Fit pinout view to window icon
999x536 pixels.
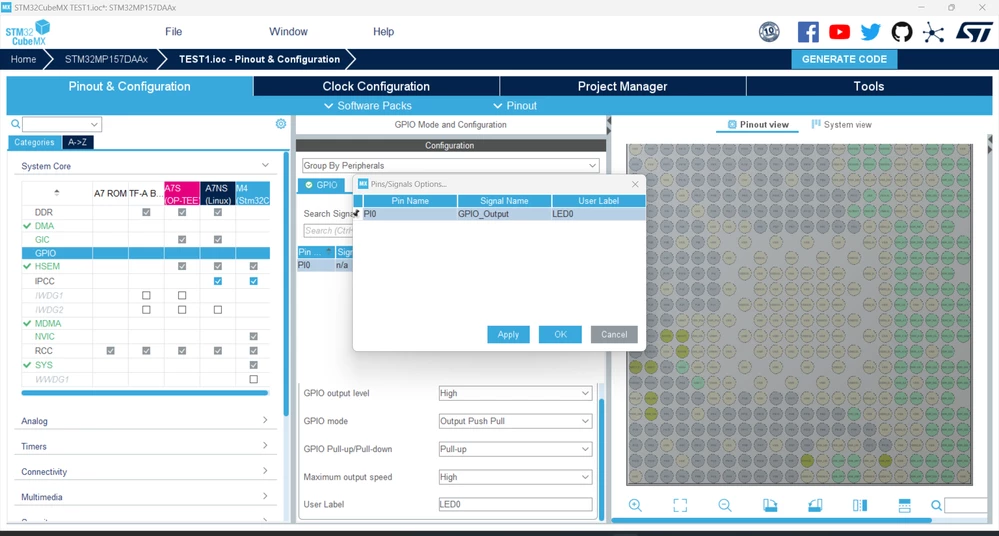(680, 505)
